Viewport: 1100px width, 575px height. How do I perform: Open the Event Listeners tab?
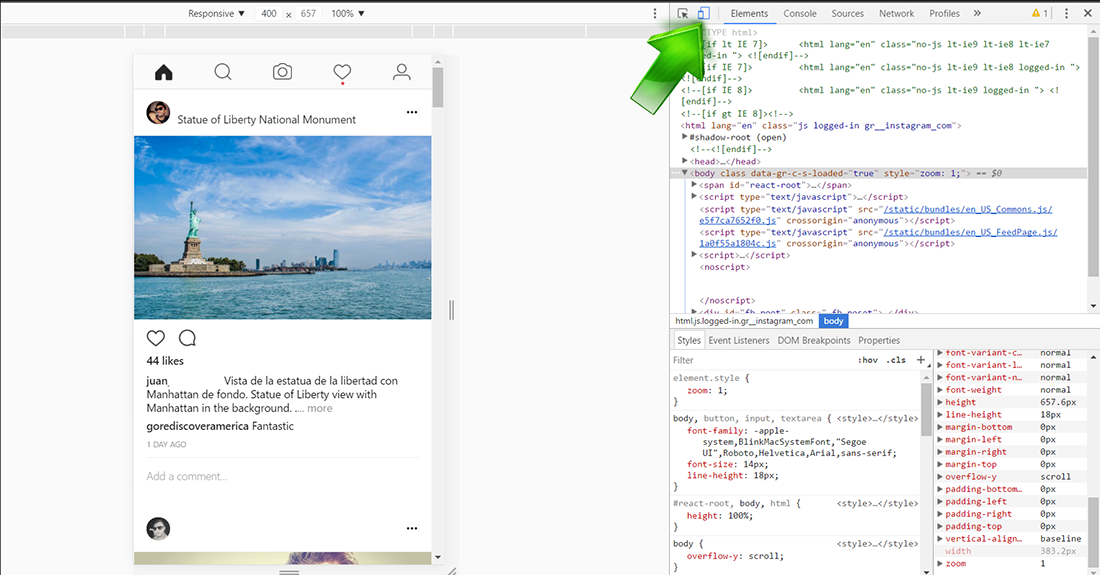pyautogui.click(x=739, y=340)
